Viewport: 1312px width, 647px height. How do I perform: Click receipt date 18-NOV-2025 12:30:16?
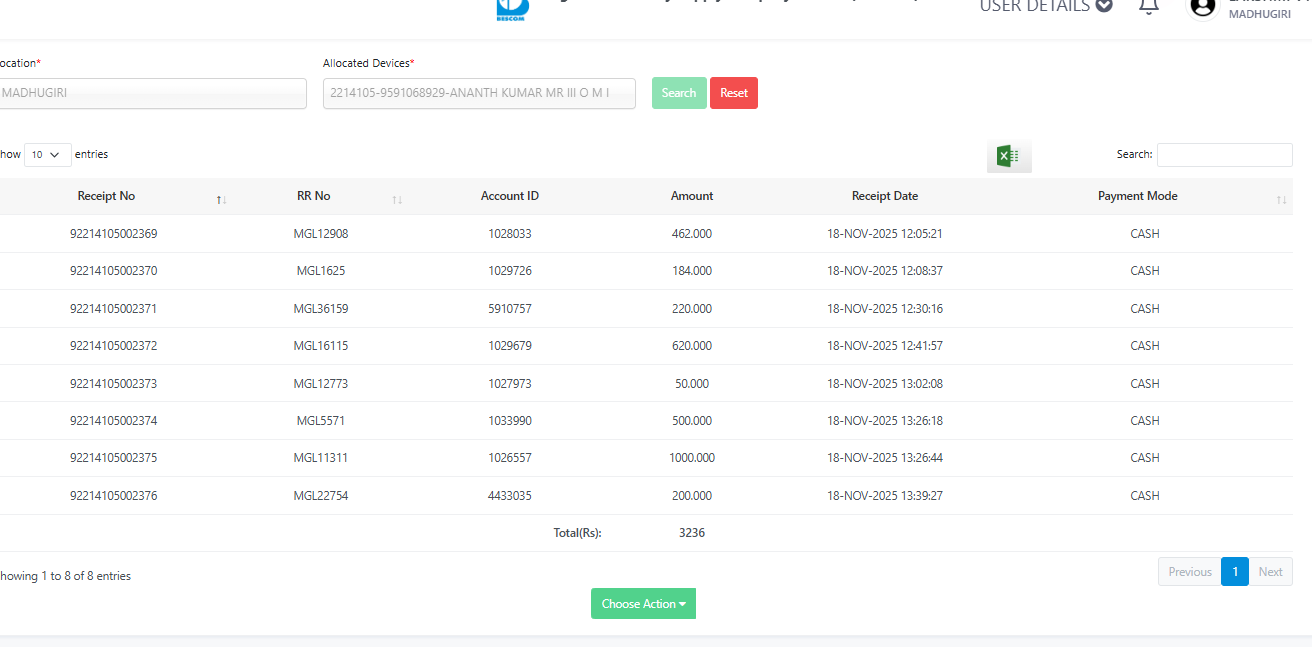tap(885, 309)
